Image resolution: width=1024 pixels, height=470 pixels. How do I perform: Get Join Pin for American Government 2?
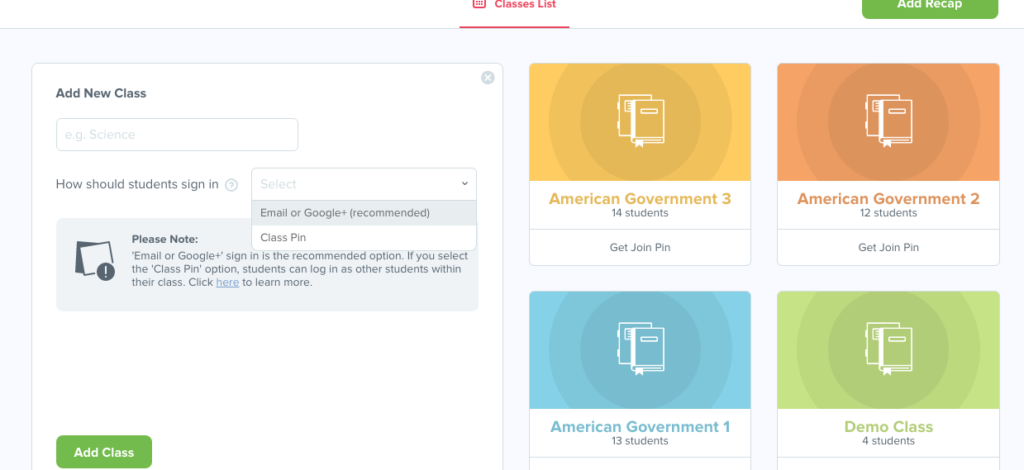tap(888, 247)
